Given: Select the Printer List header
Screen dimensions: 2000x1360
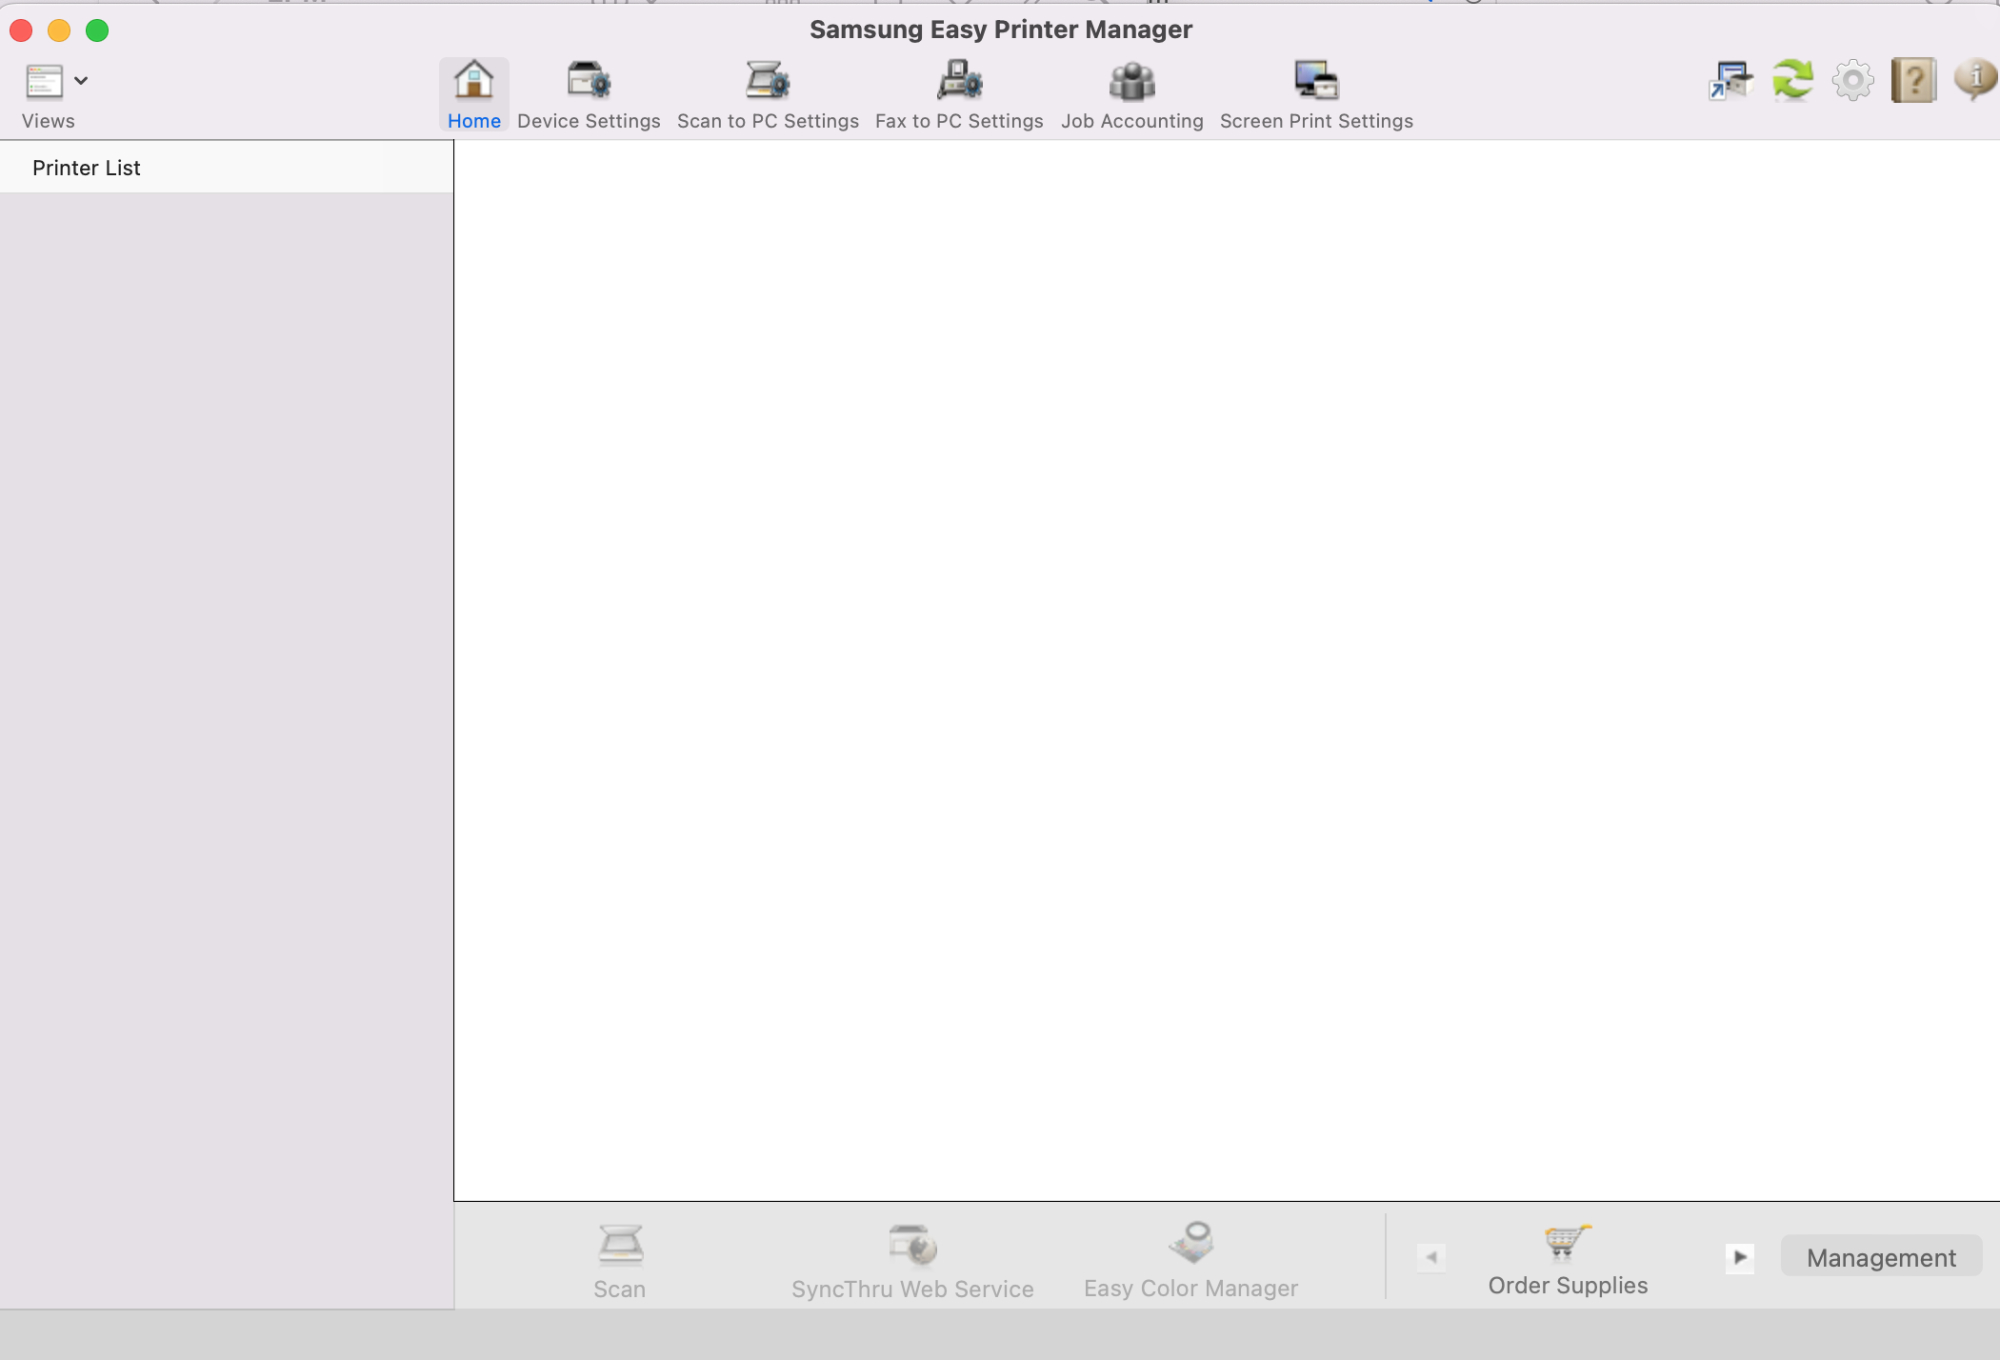Looking at the screenshot, I should [x=86, y=168].
